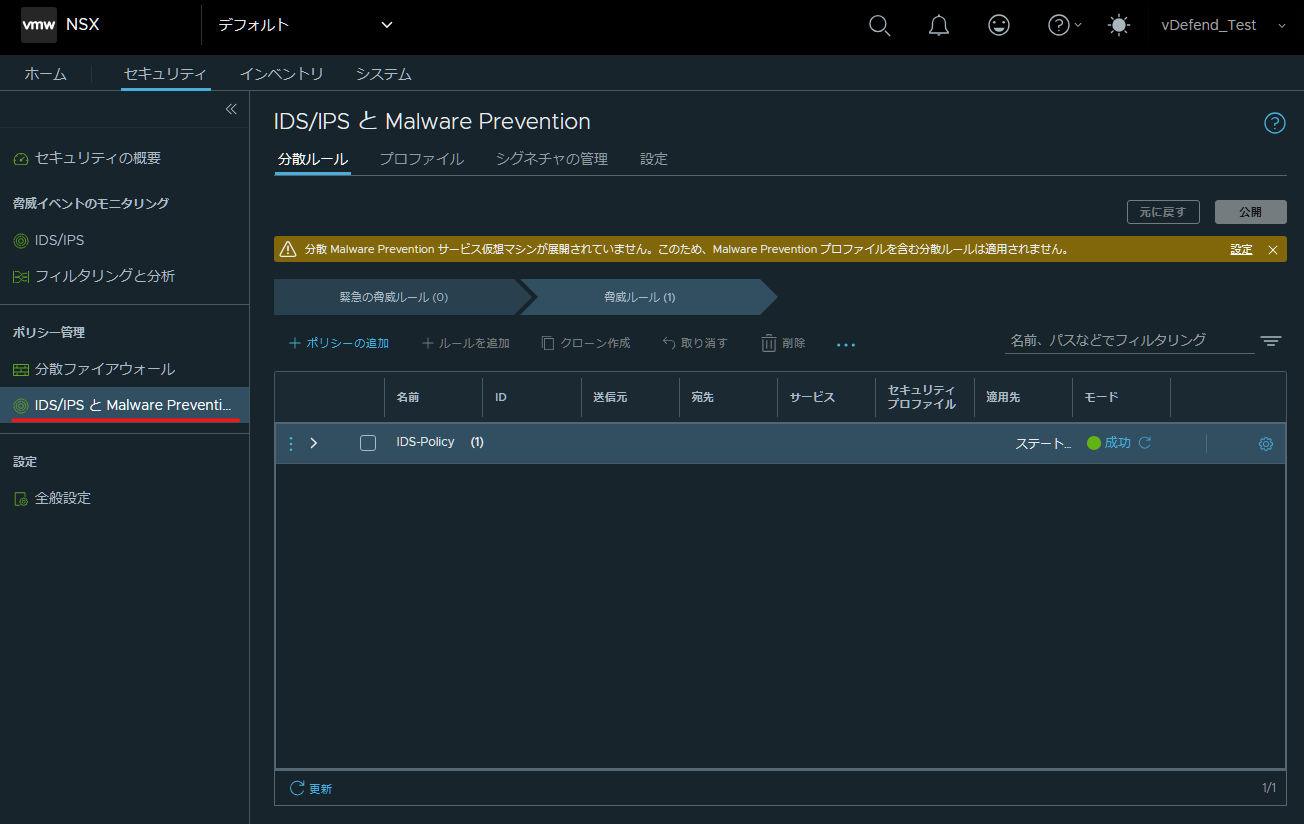Collapse the left sidebar with double chevron
The height and width of the screenshot is (824, 1304).
pos(231,109)
